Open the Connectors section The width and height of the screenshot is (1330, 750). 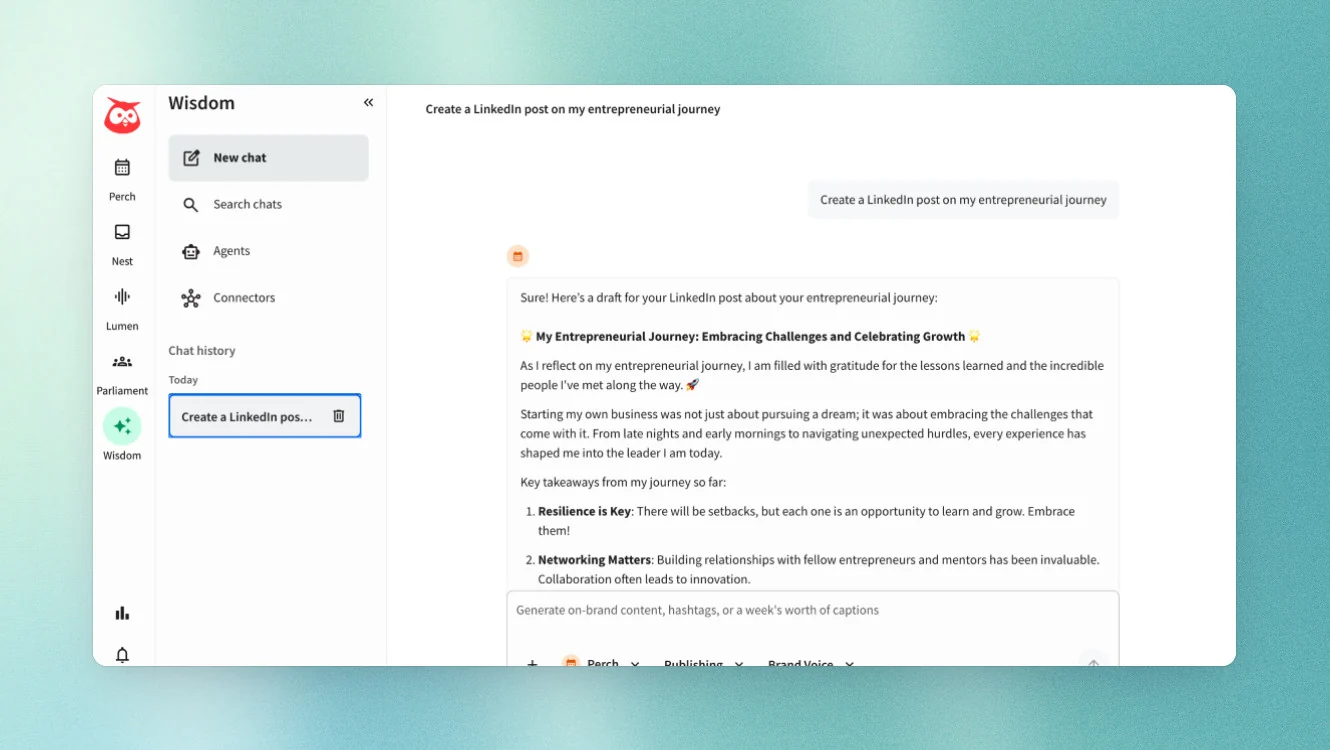(268, 298)
